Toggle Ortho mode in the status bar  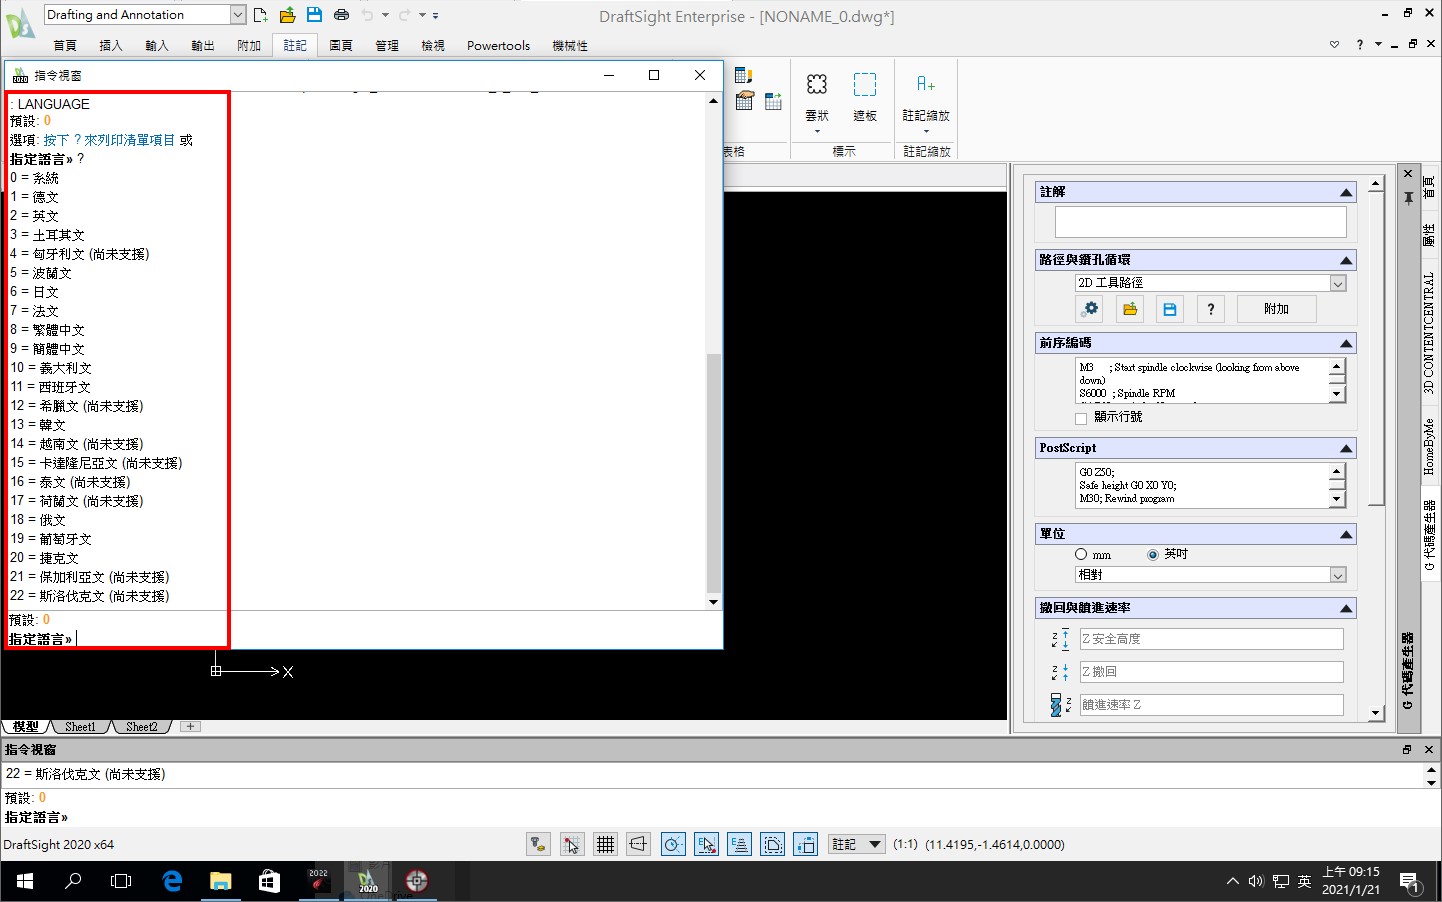[x=638, y=845]
